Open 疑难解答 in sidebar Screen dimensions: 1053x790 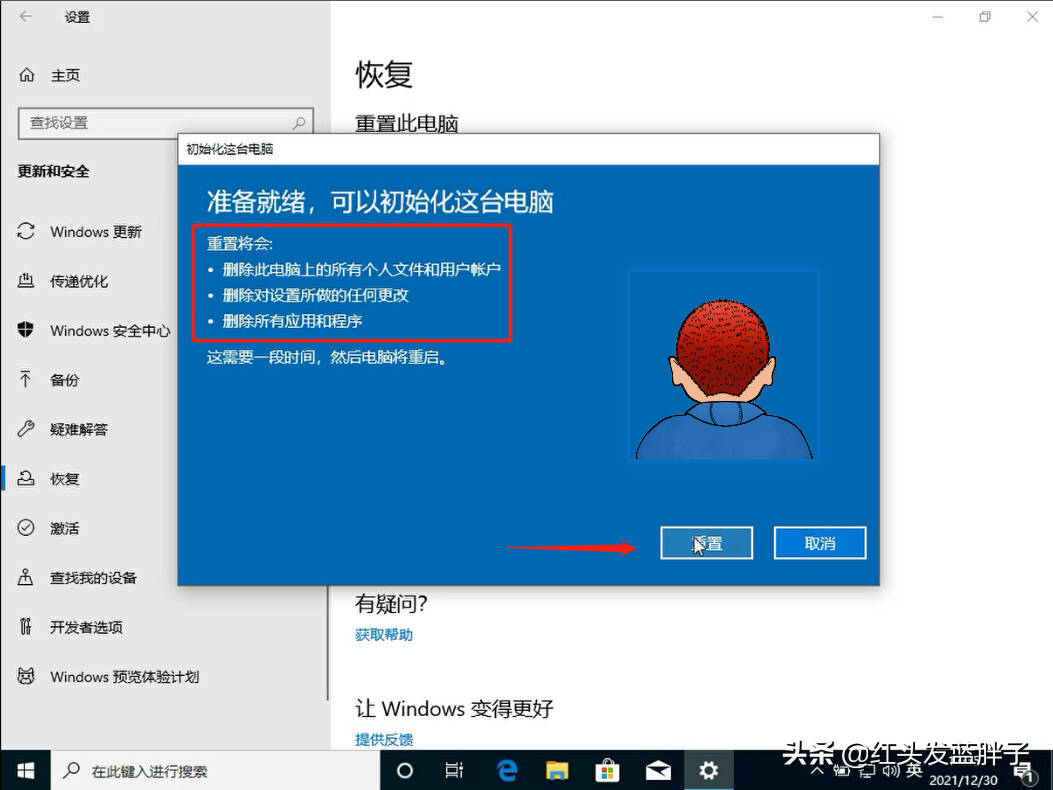click(x=79, y=429)
